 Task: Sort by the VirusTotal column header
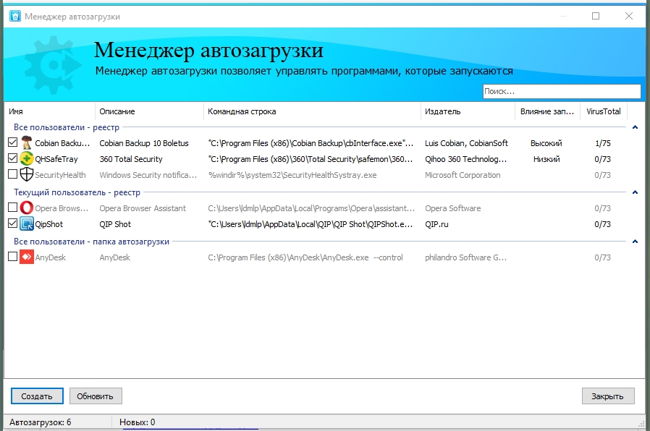coord(604,111)
